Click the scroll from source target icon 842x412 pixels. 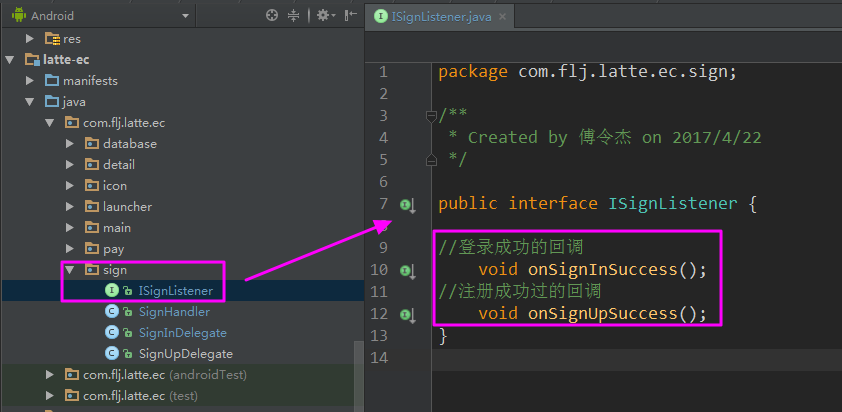pyautogui.click(x=272, y=16)
